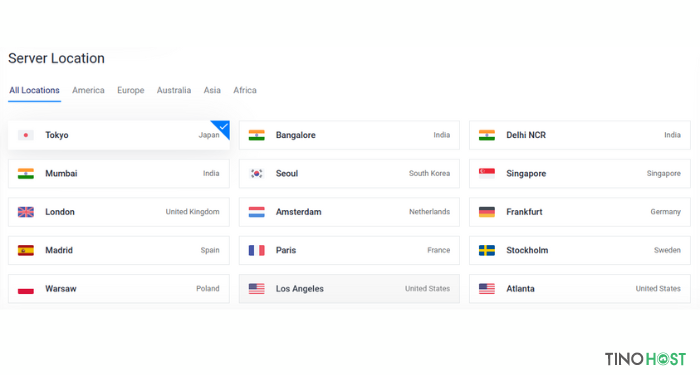Open the Europe locations tab
The image size is (700, 375).
[131, 90]
